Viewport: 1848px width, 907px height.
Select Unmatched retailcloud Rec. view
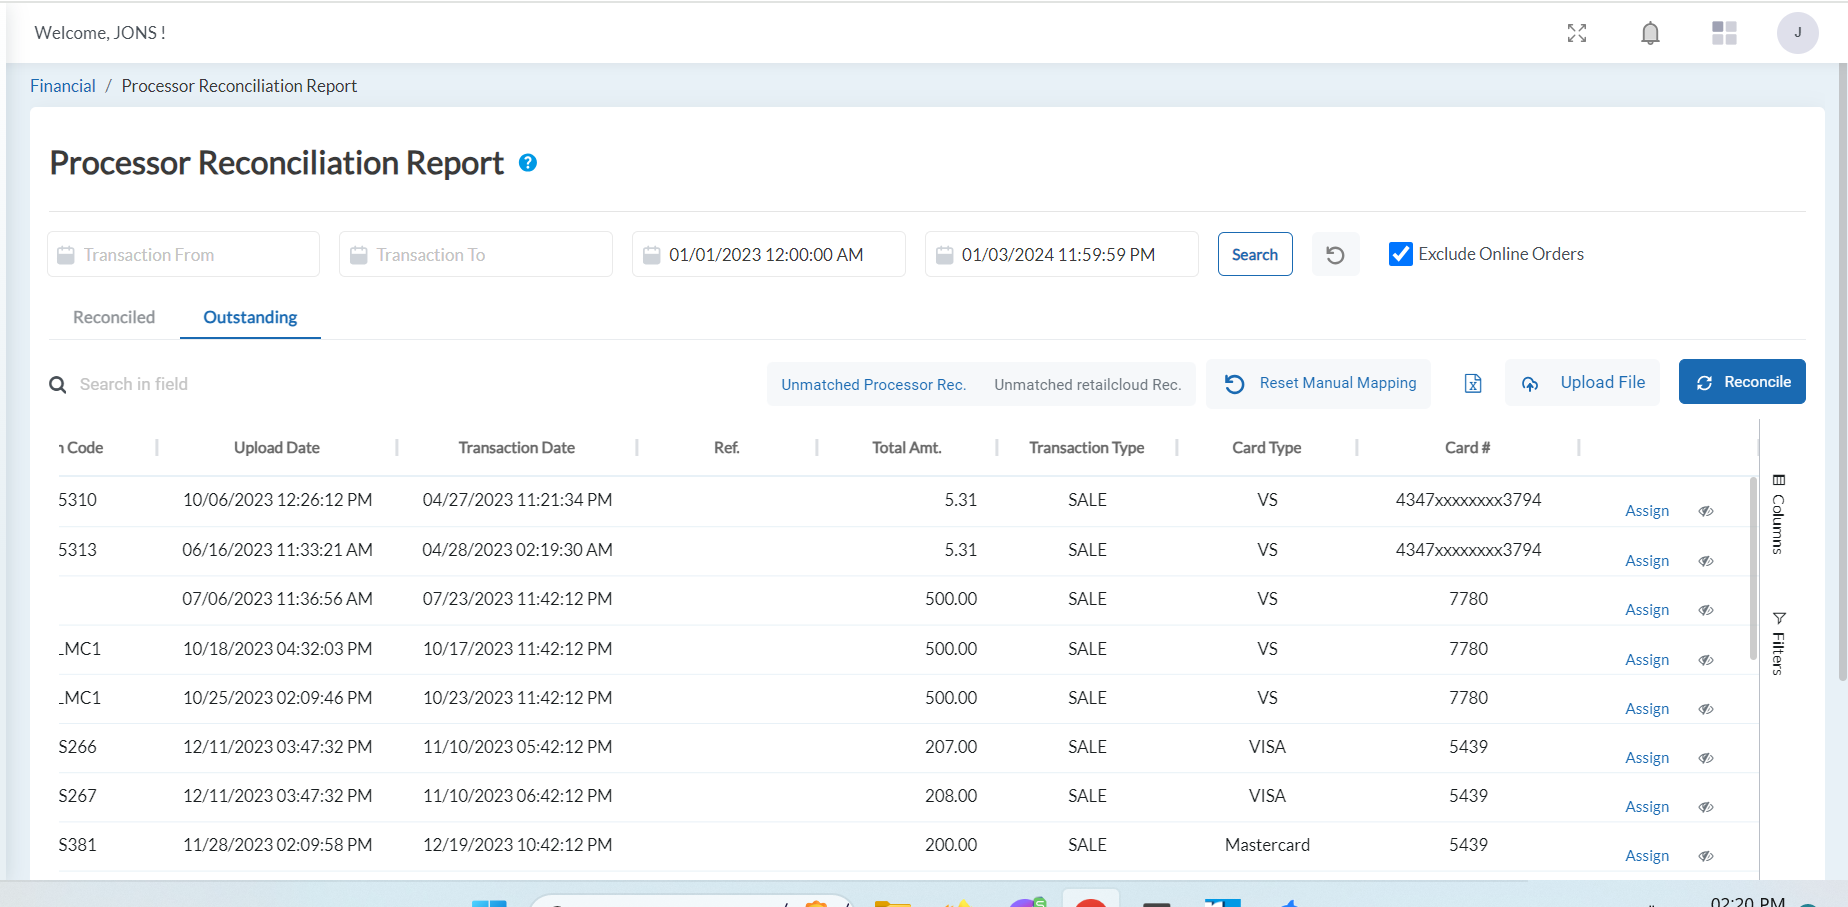click(1087, 385)
